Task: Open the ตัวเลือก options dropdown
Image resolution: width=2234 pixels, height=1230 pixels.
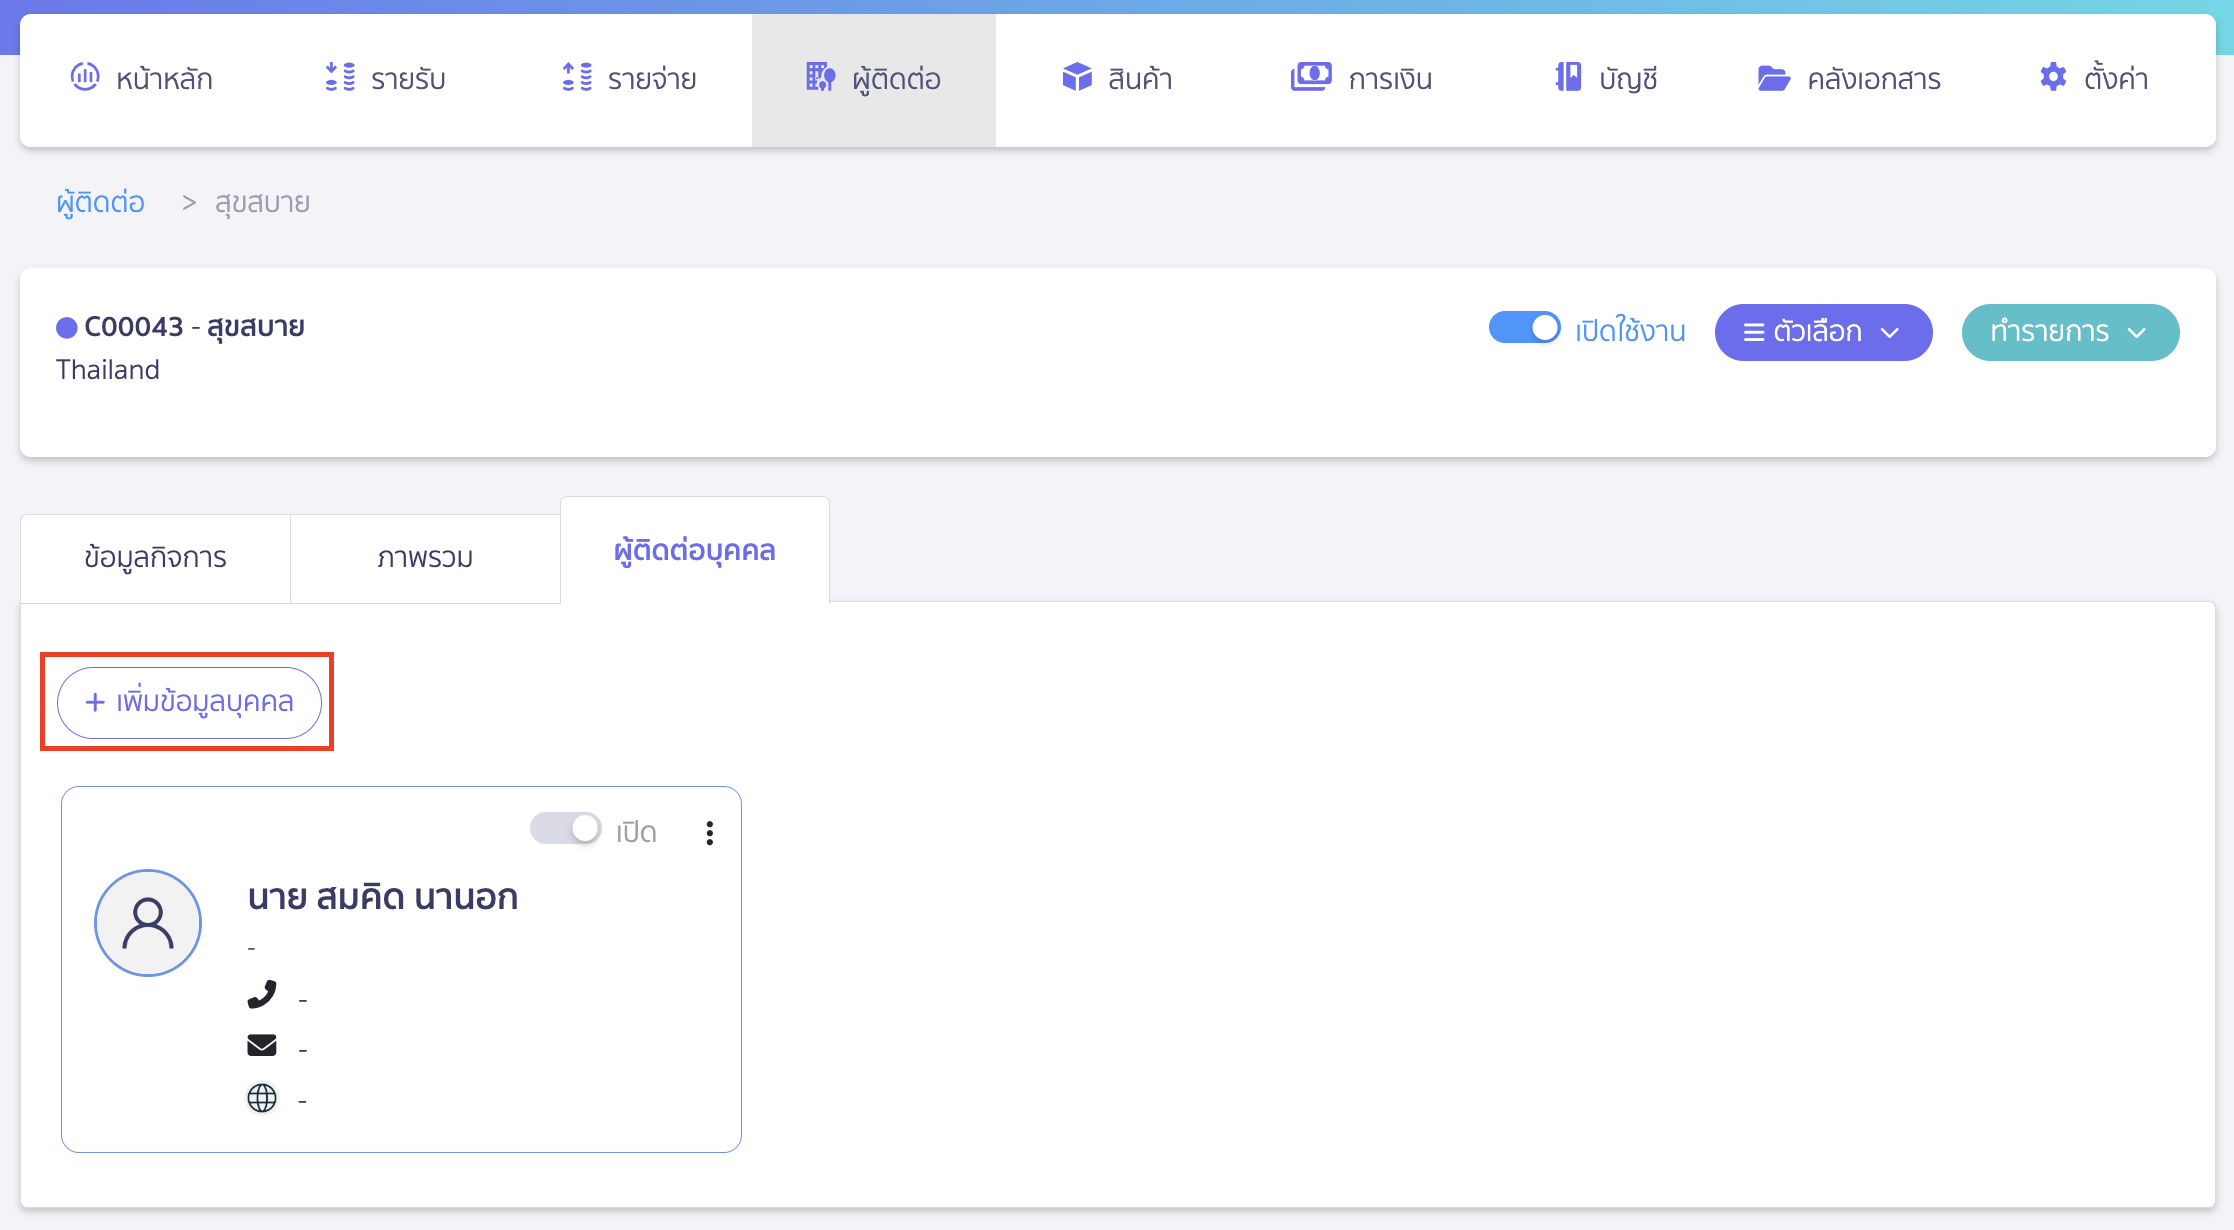Action: pyautogui.click(x=1823, y=332)
